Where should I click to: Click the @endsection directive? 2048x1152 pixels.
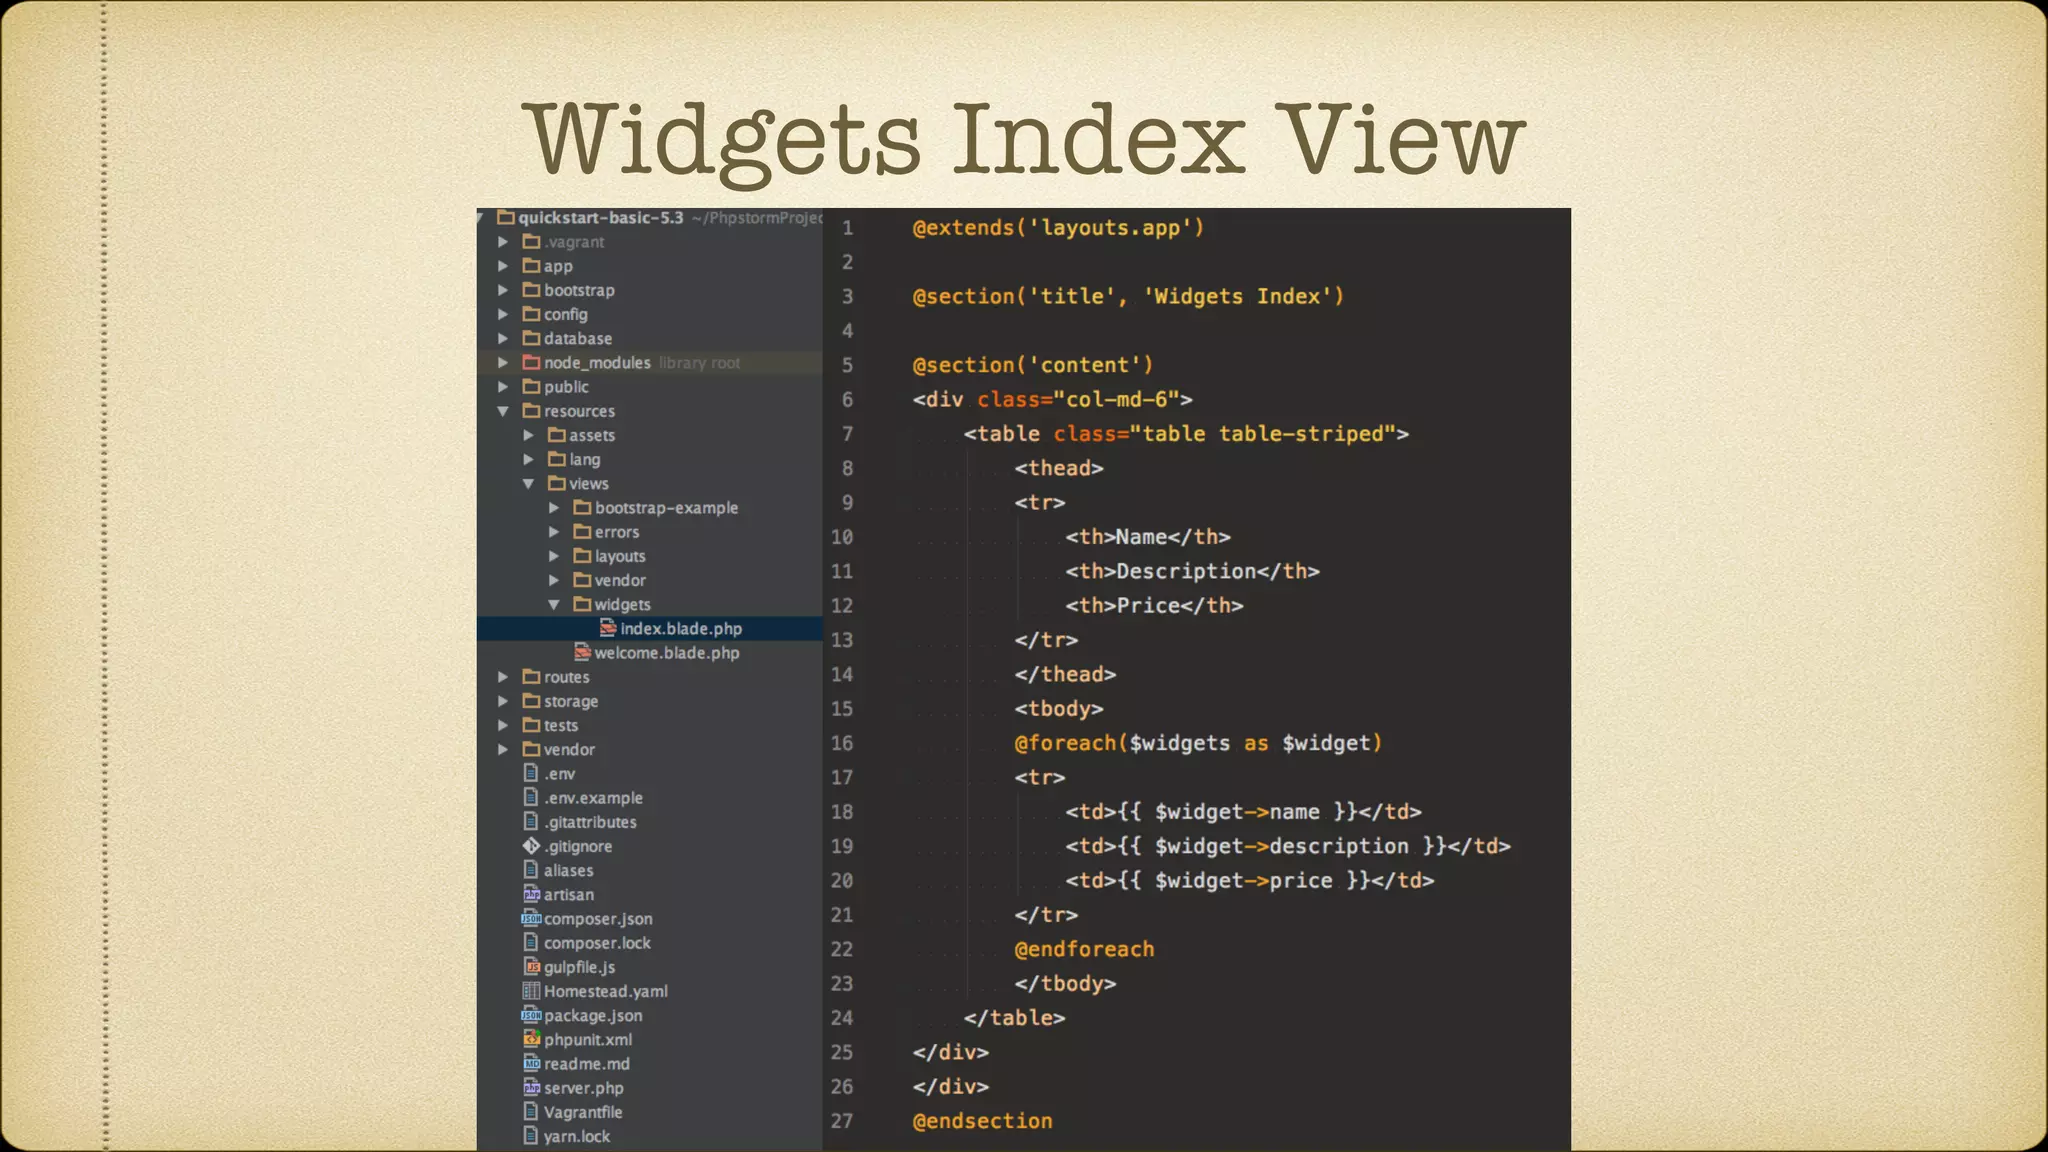982,1121
